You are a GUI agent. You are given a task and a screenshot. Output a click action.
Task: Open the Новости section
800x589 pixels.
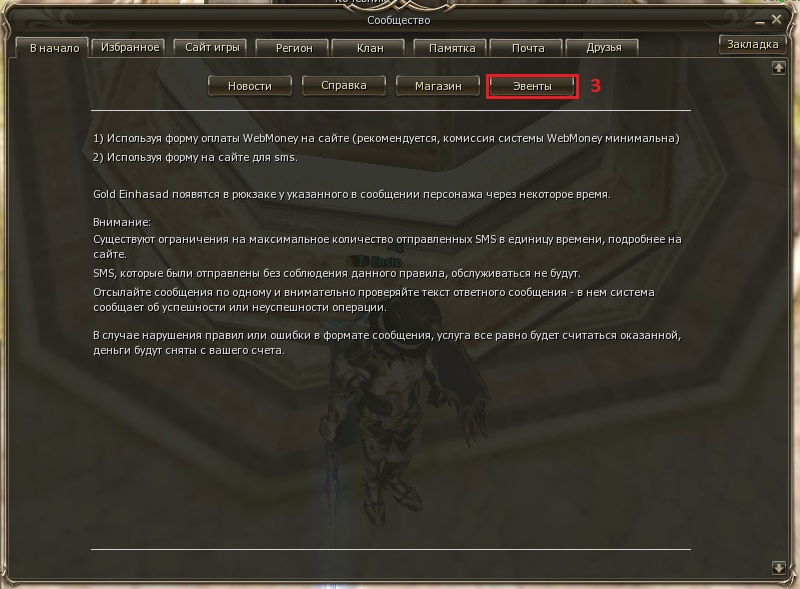[x=249, y=86]
